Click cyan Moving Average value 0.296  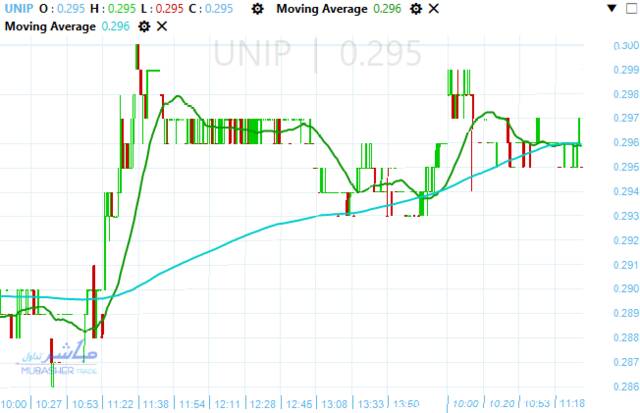tap(116, 27)
